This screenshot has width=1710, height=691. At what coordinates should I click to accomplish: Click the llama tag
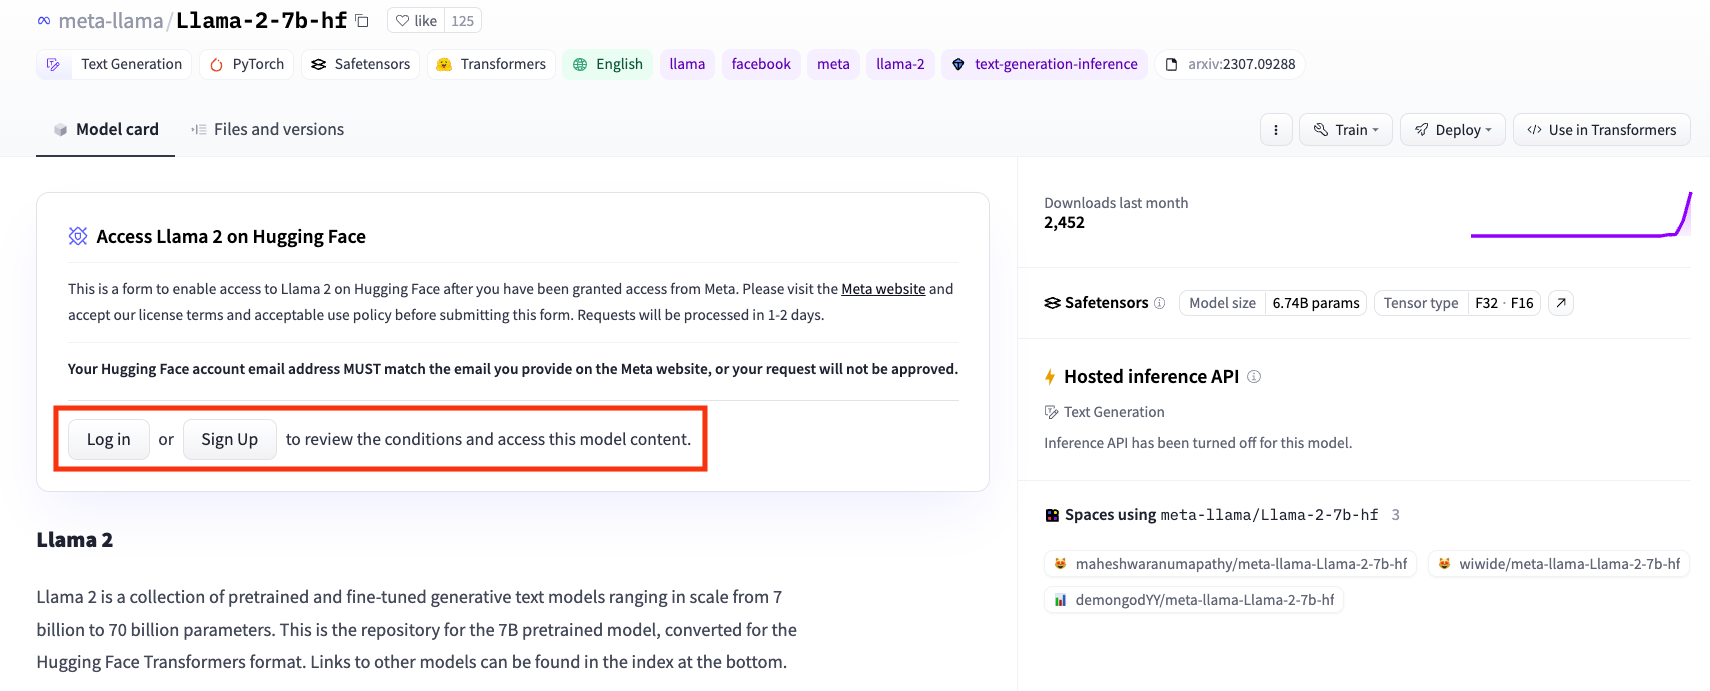point(687,64)
